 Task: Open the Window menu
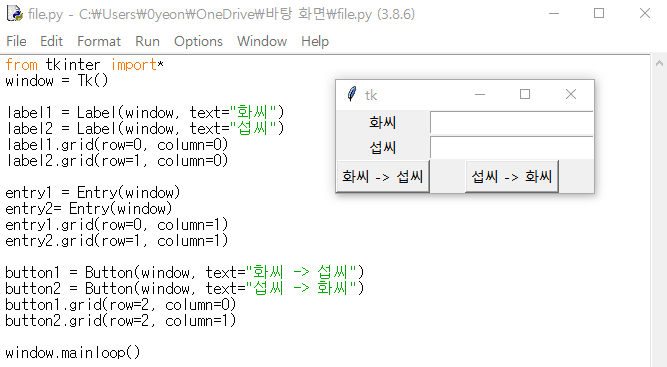(262, 41)
